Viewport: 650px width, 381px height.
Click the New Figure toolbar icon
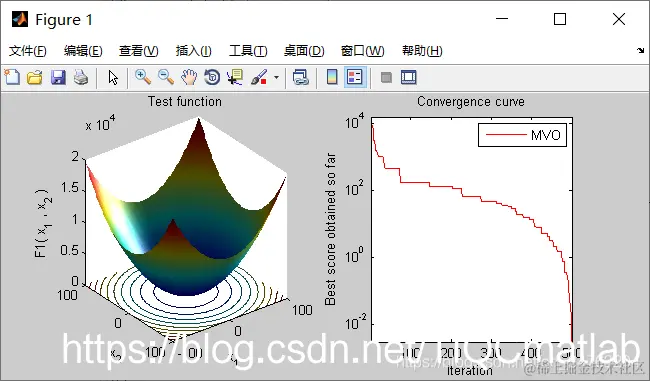[12, 77]
